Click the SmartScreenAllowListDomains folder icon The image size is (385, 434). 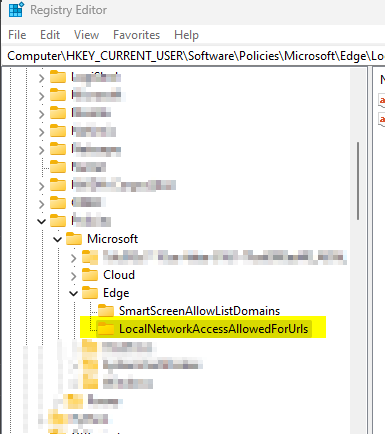coord(106,311)
